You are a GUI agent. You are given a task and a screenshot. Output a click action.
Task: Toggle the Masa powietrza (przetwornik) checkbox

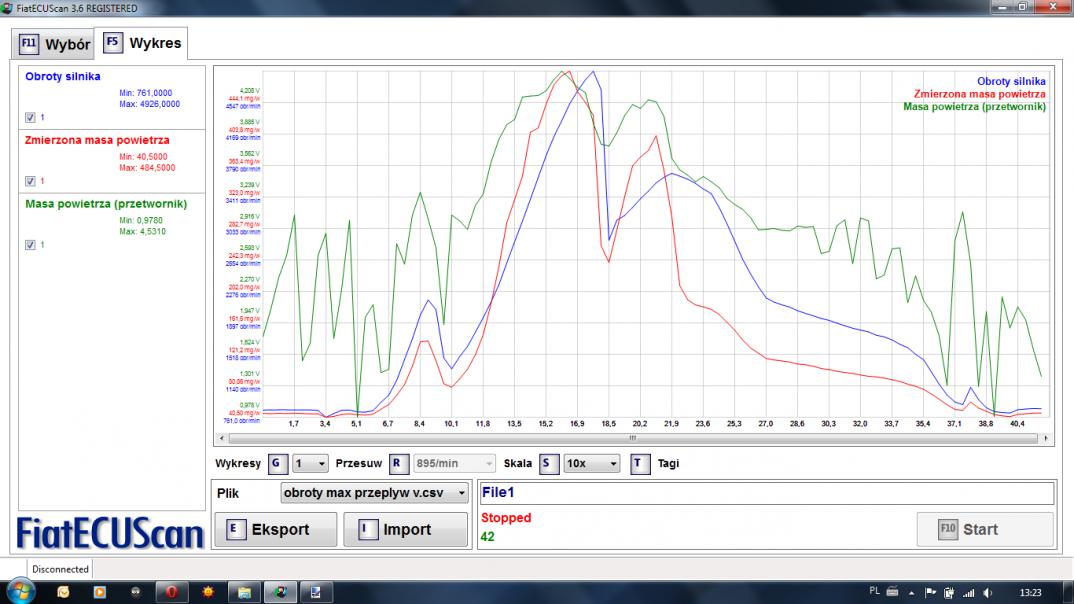tap(30, 245)
